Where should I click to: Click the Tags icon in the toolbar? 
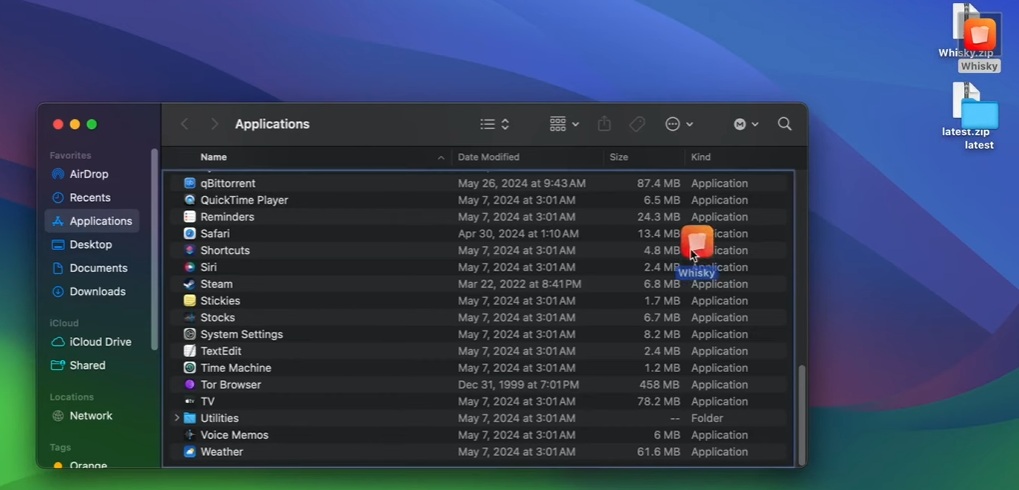coord(637,124)
